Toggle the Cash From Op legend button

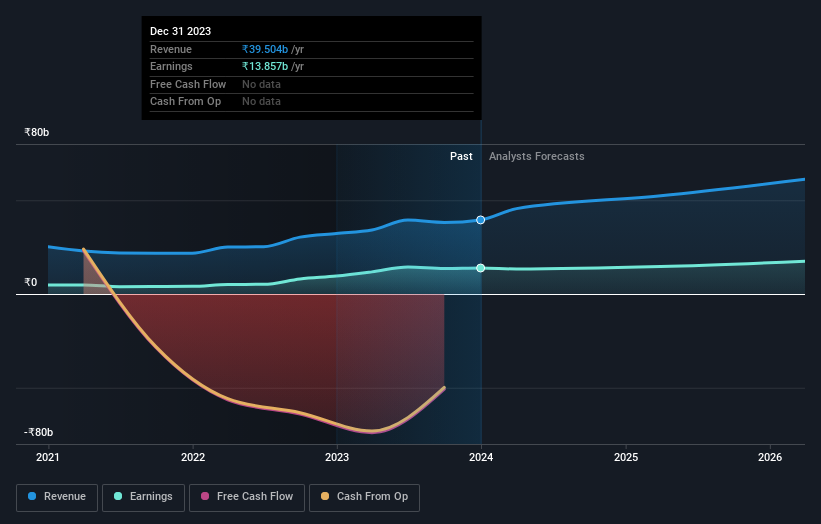[x=364, y=497]
